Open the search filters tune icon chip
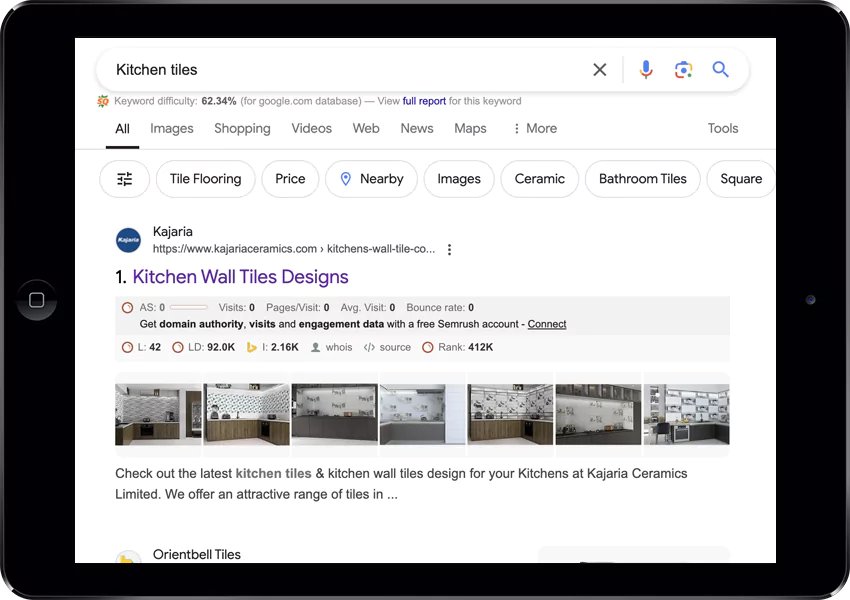 pyautogui.click(x=124, y=179)
